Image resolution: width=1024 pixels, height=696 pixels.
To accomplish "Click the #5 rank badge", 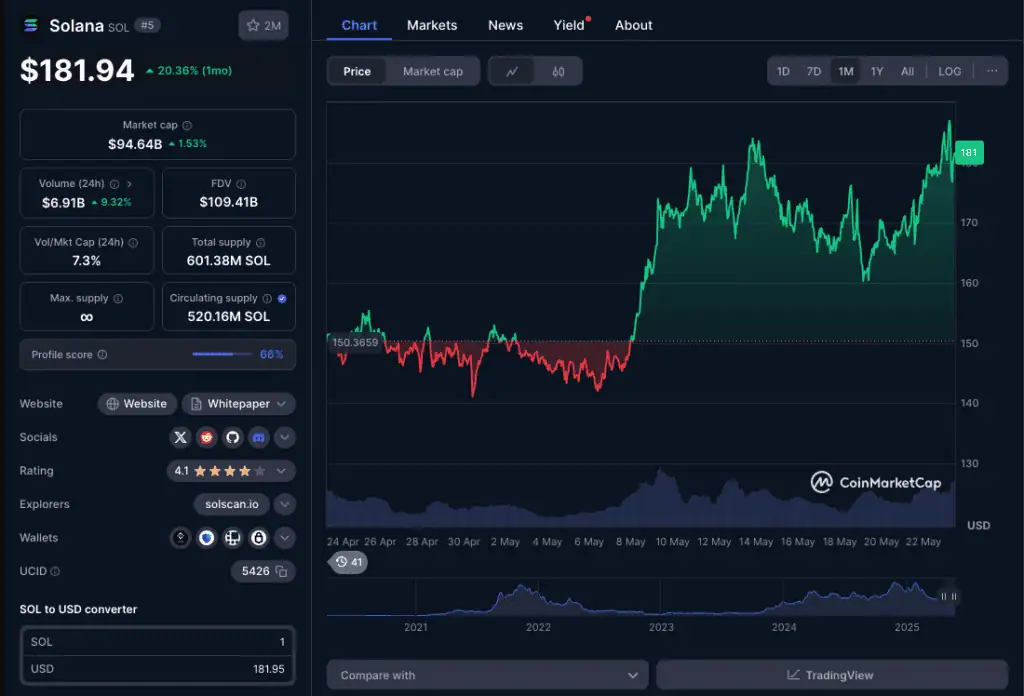I will click(148, 25).
